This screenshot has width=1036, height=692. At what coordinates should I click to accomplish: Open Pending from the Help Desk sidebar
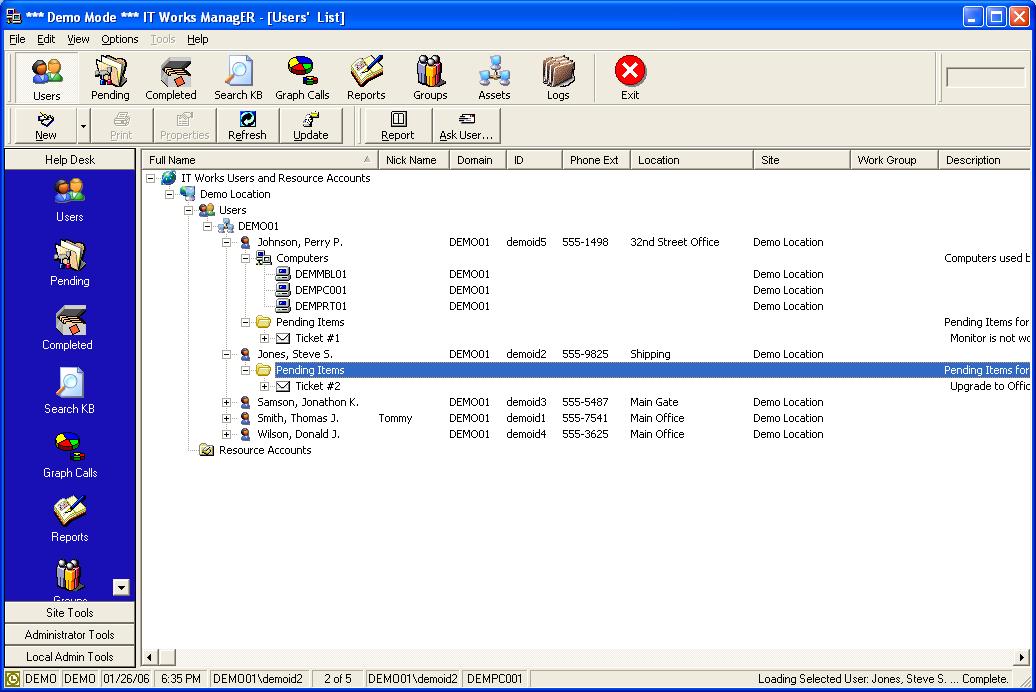click(x=68, y=262)
